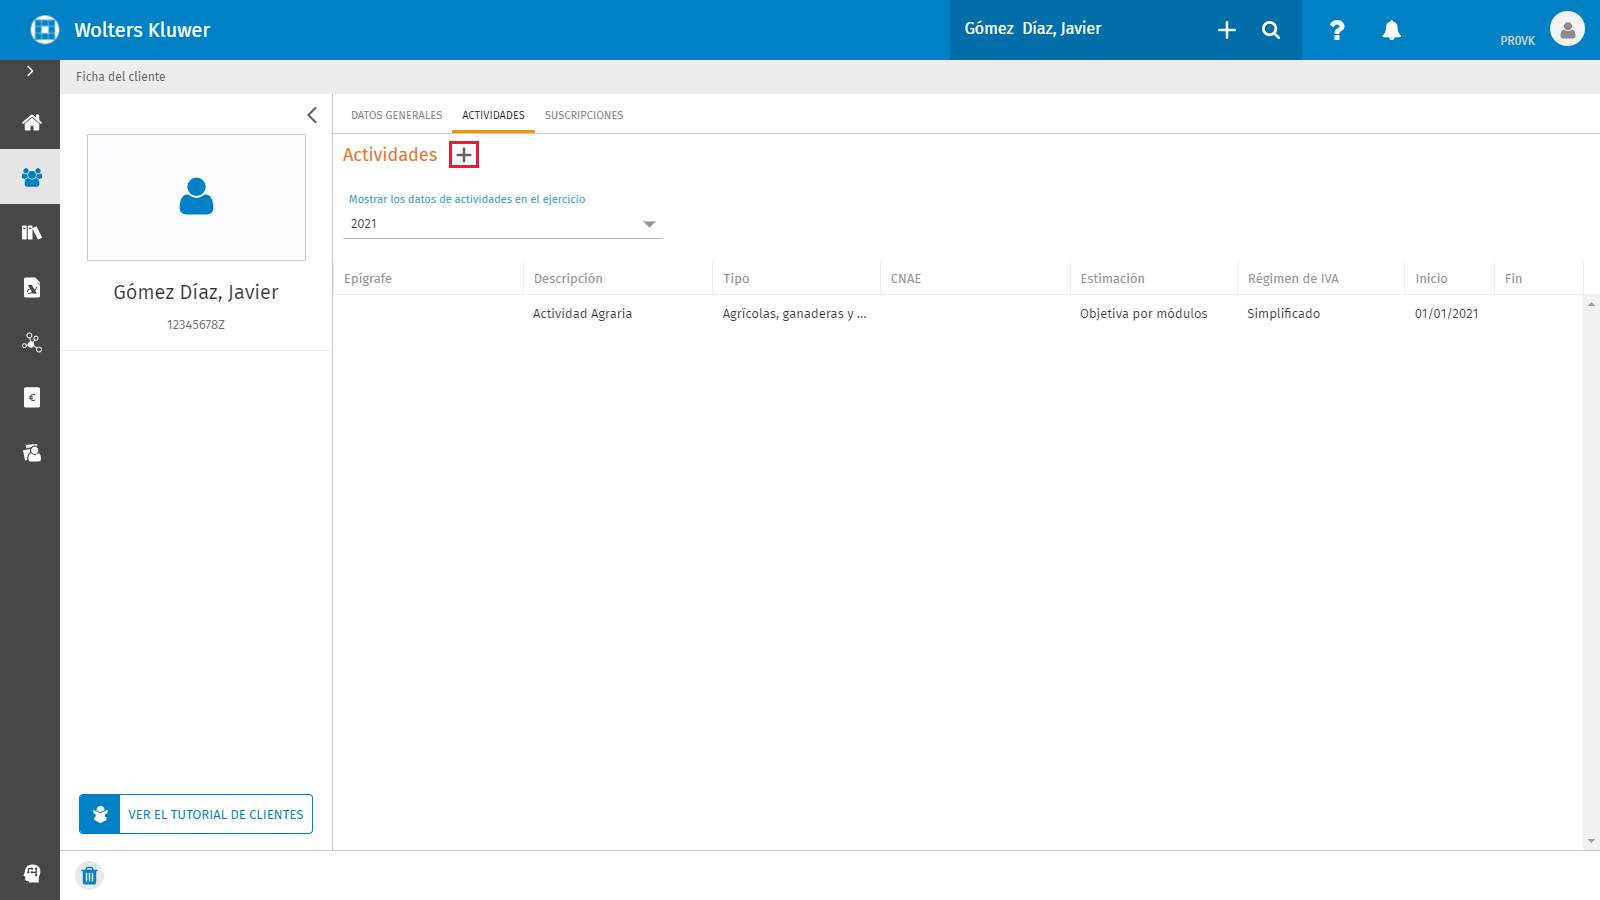Open search with the magnifier icon
The image size is (1600, 900).
pos(1271,30)
